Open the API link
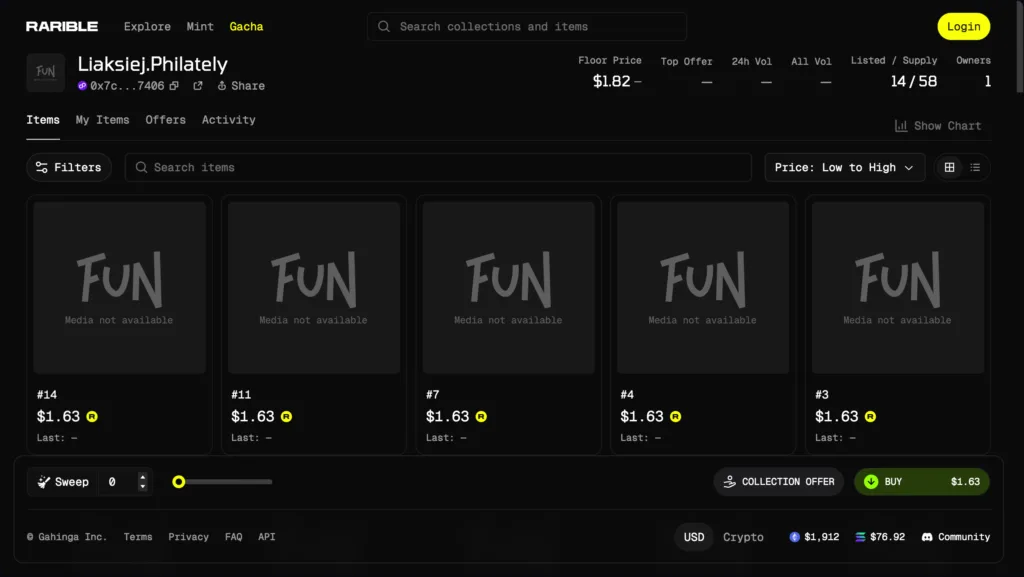The width and height of the screenshot is (1024, 577). click(266, 537)
